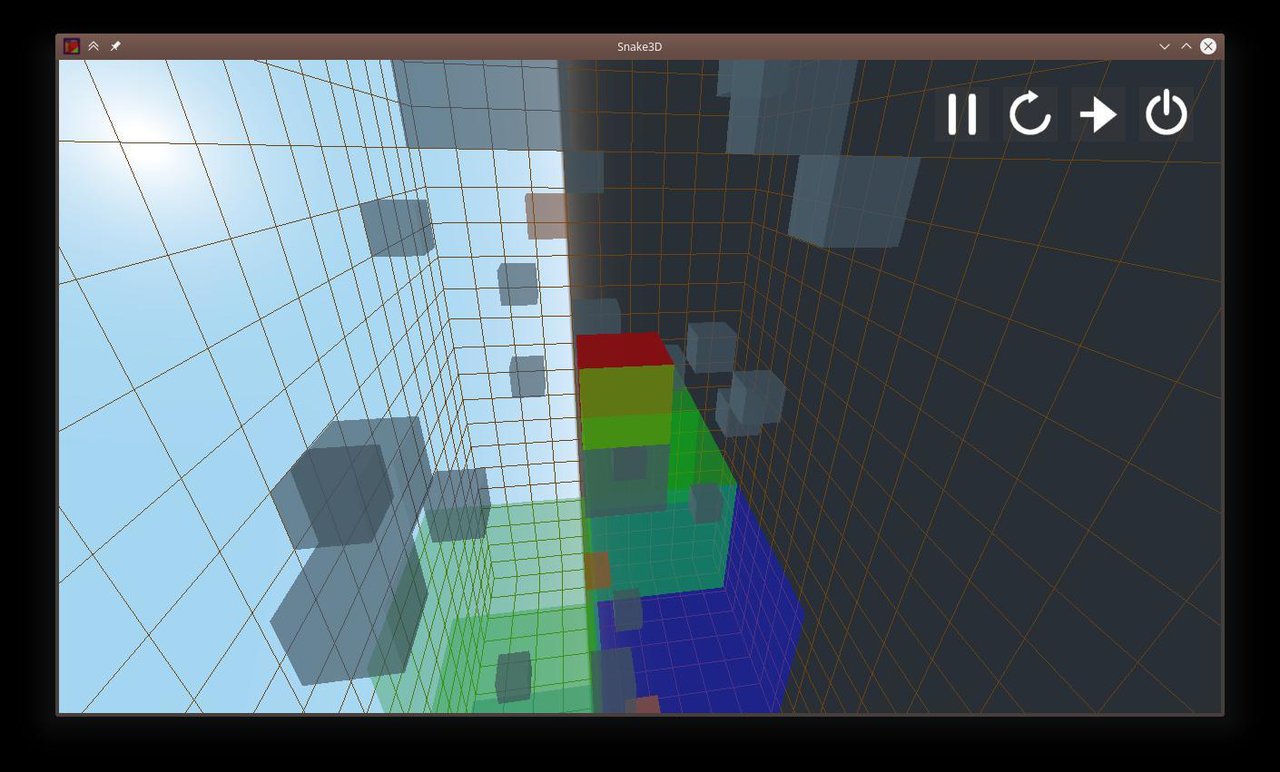Minimize window using the down chevron
Viewport: 1280px width, 772px height.
pyautogui.click(x=1164, y=46)
